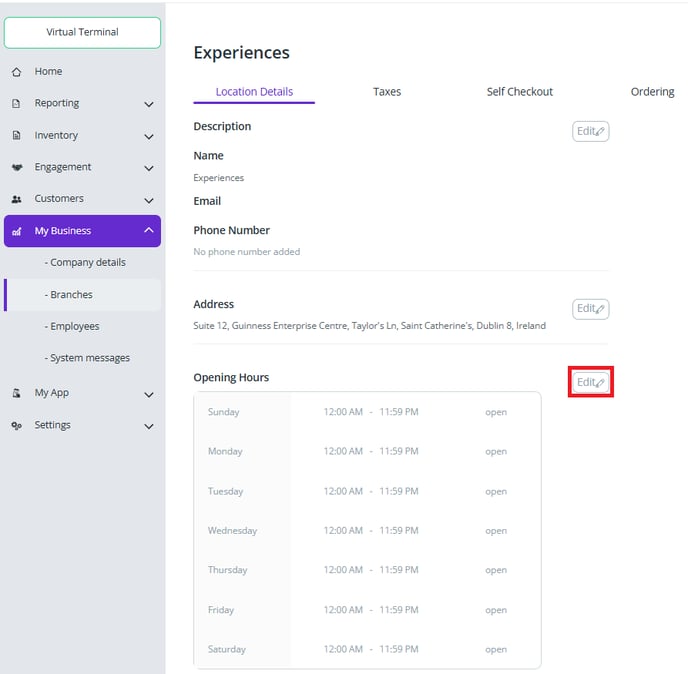Expand the Settings menu chevron

(x=149, y=426)
